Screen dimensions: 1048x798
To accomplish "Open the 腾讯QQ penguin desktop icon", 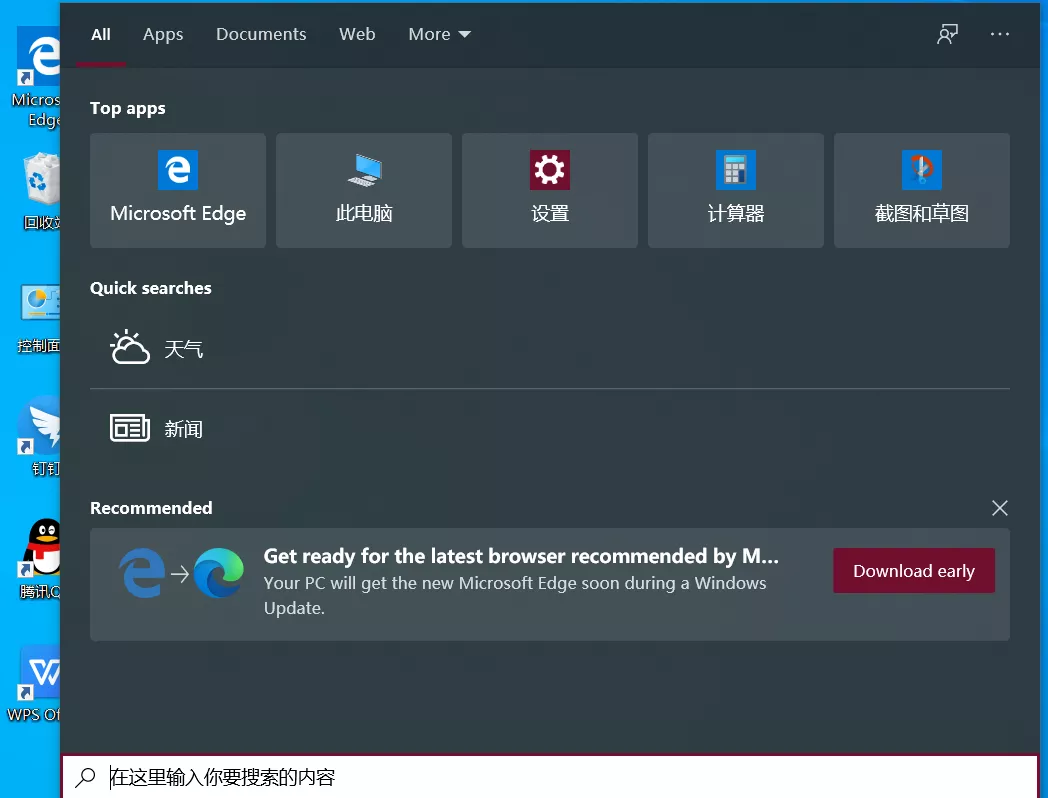I will 42,550.
